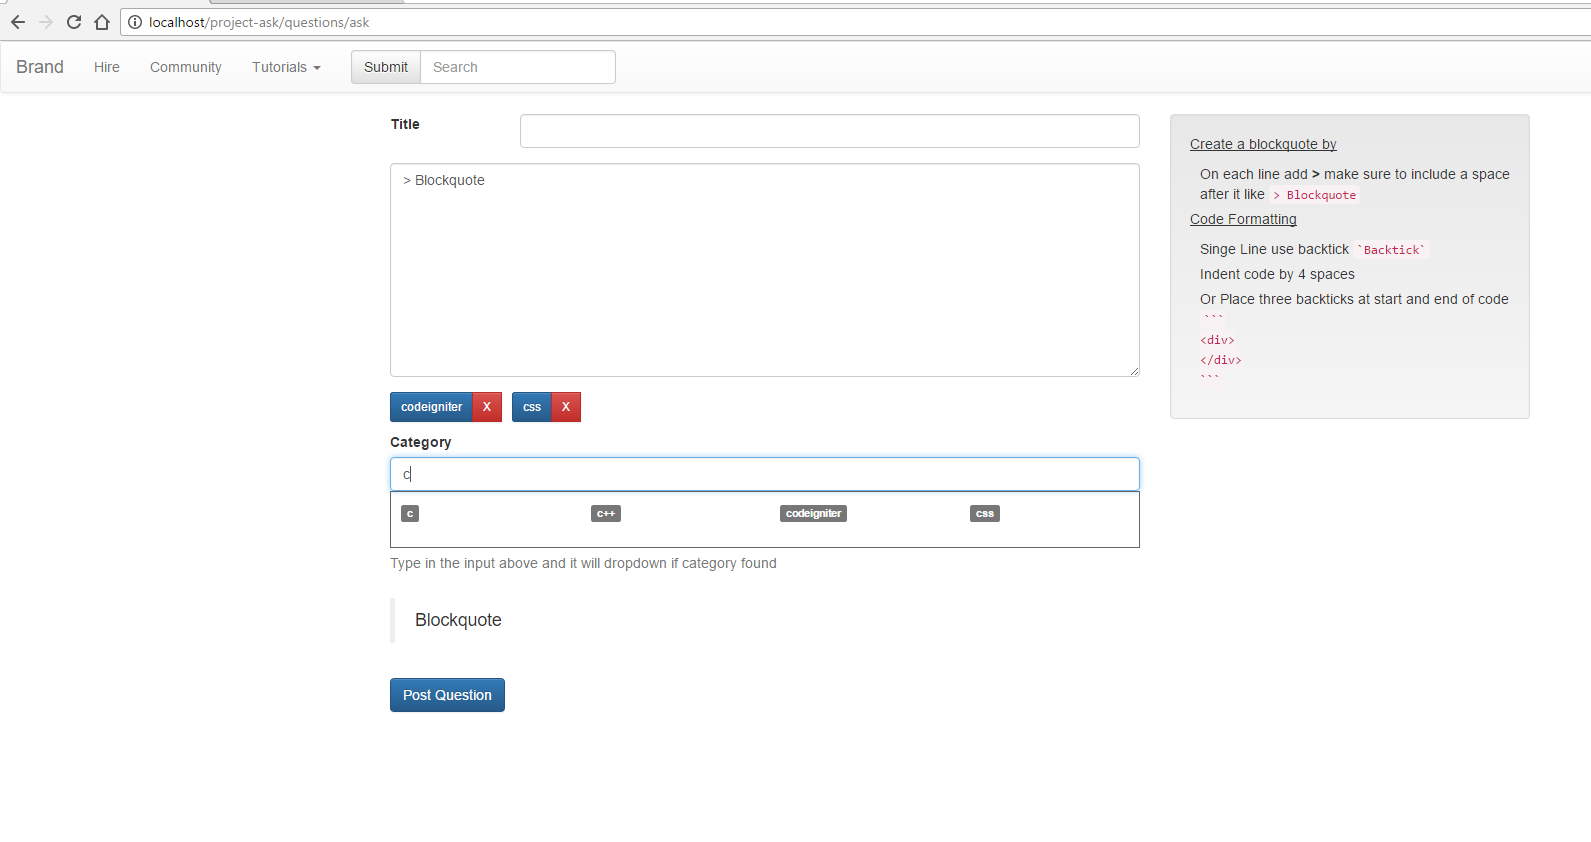Select the 'c' category suggestion

(410, 514)
